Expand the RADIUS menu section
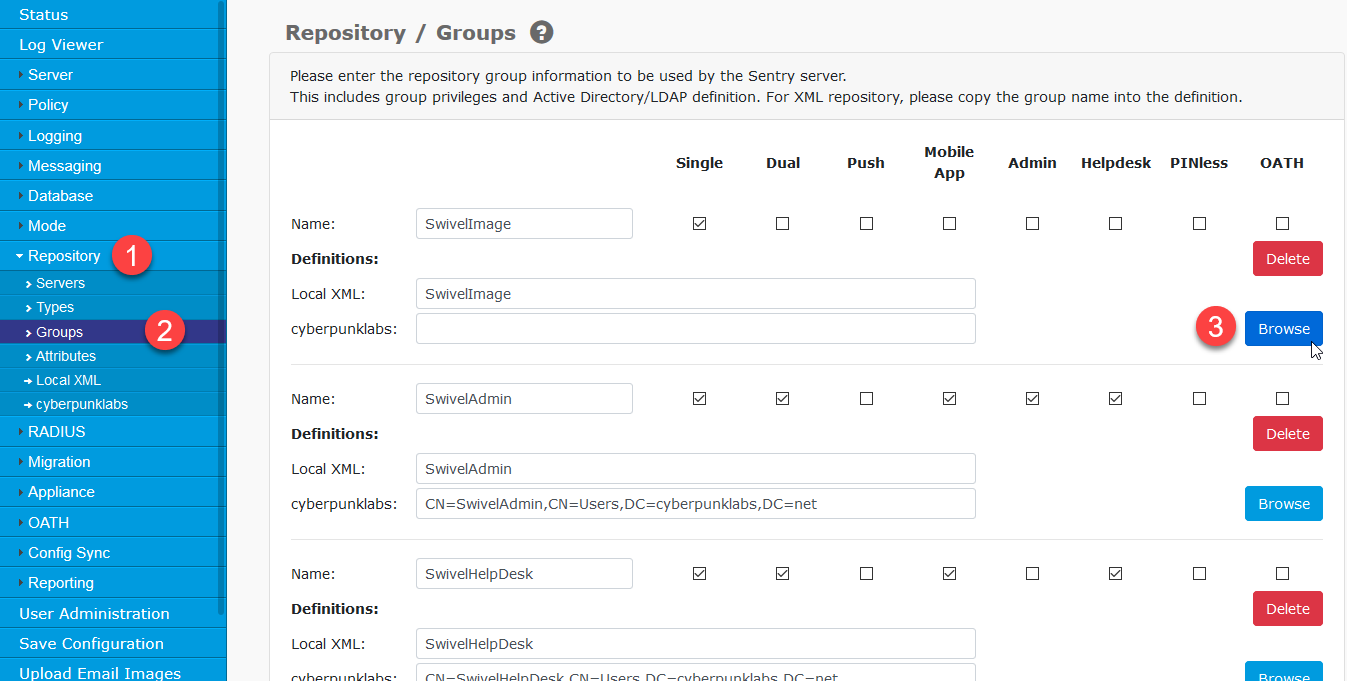 pyautogui.click(x=56, y=432)
